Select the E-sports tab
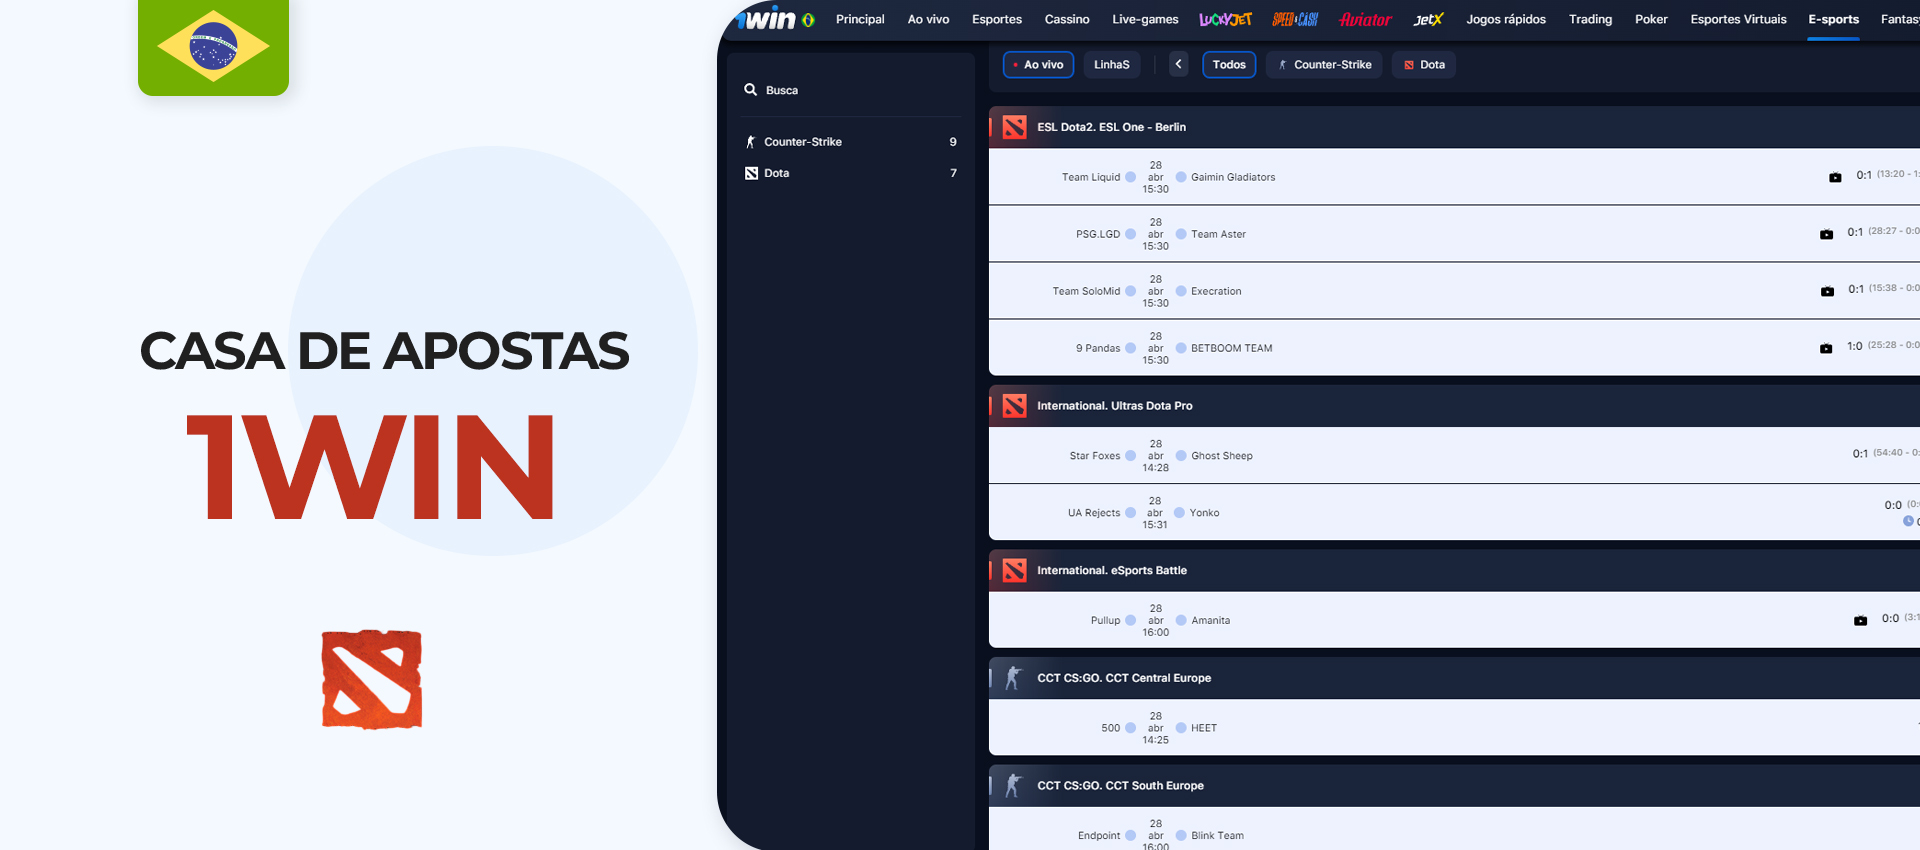 point(1833,19)
